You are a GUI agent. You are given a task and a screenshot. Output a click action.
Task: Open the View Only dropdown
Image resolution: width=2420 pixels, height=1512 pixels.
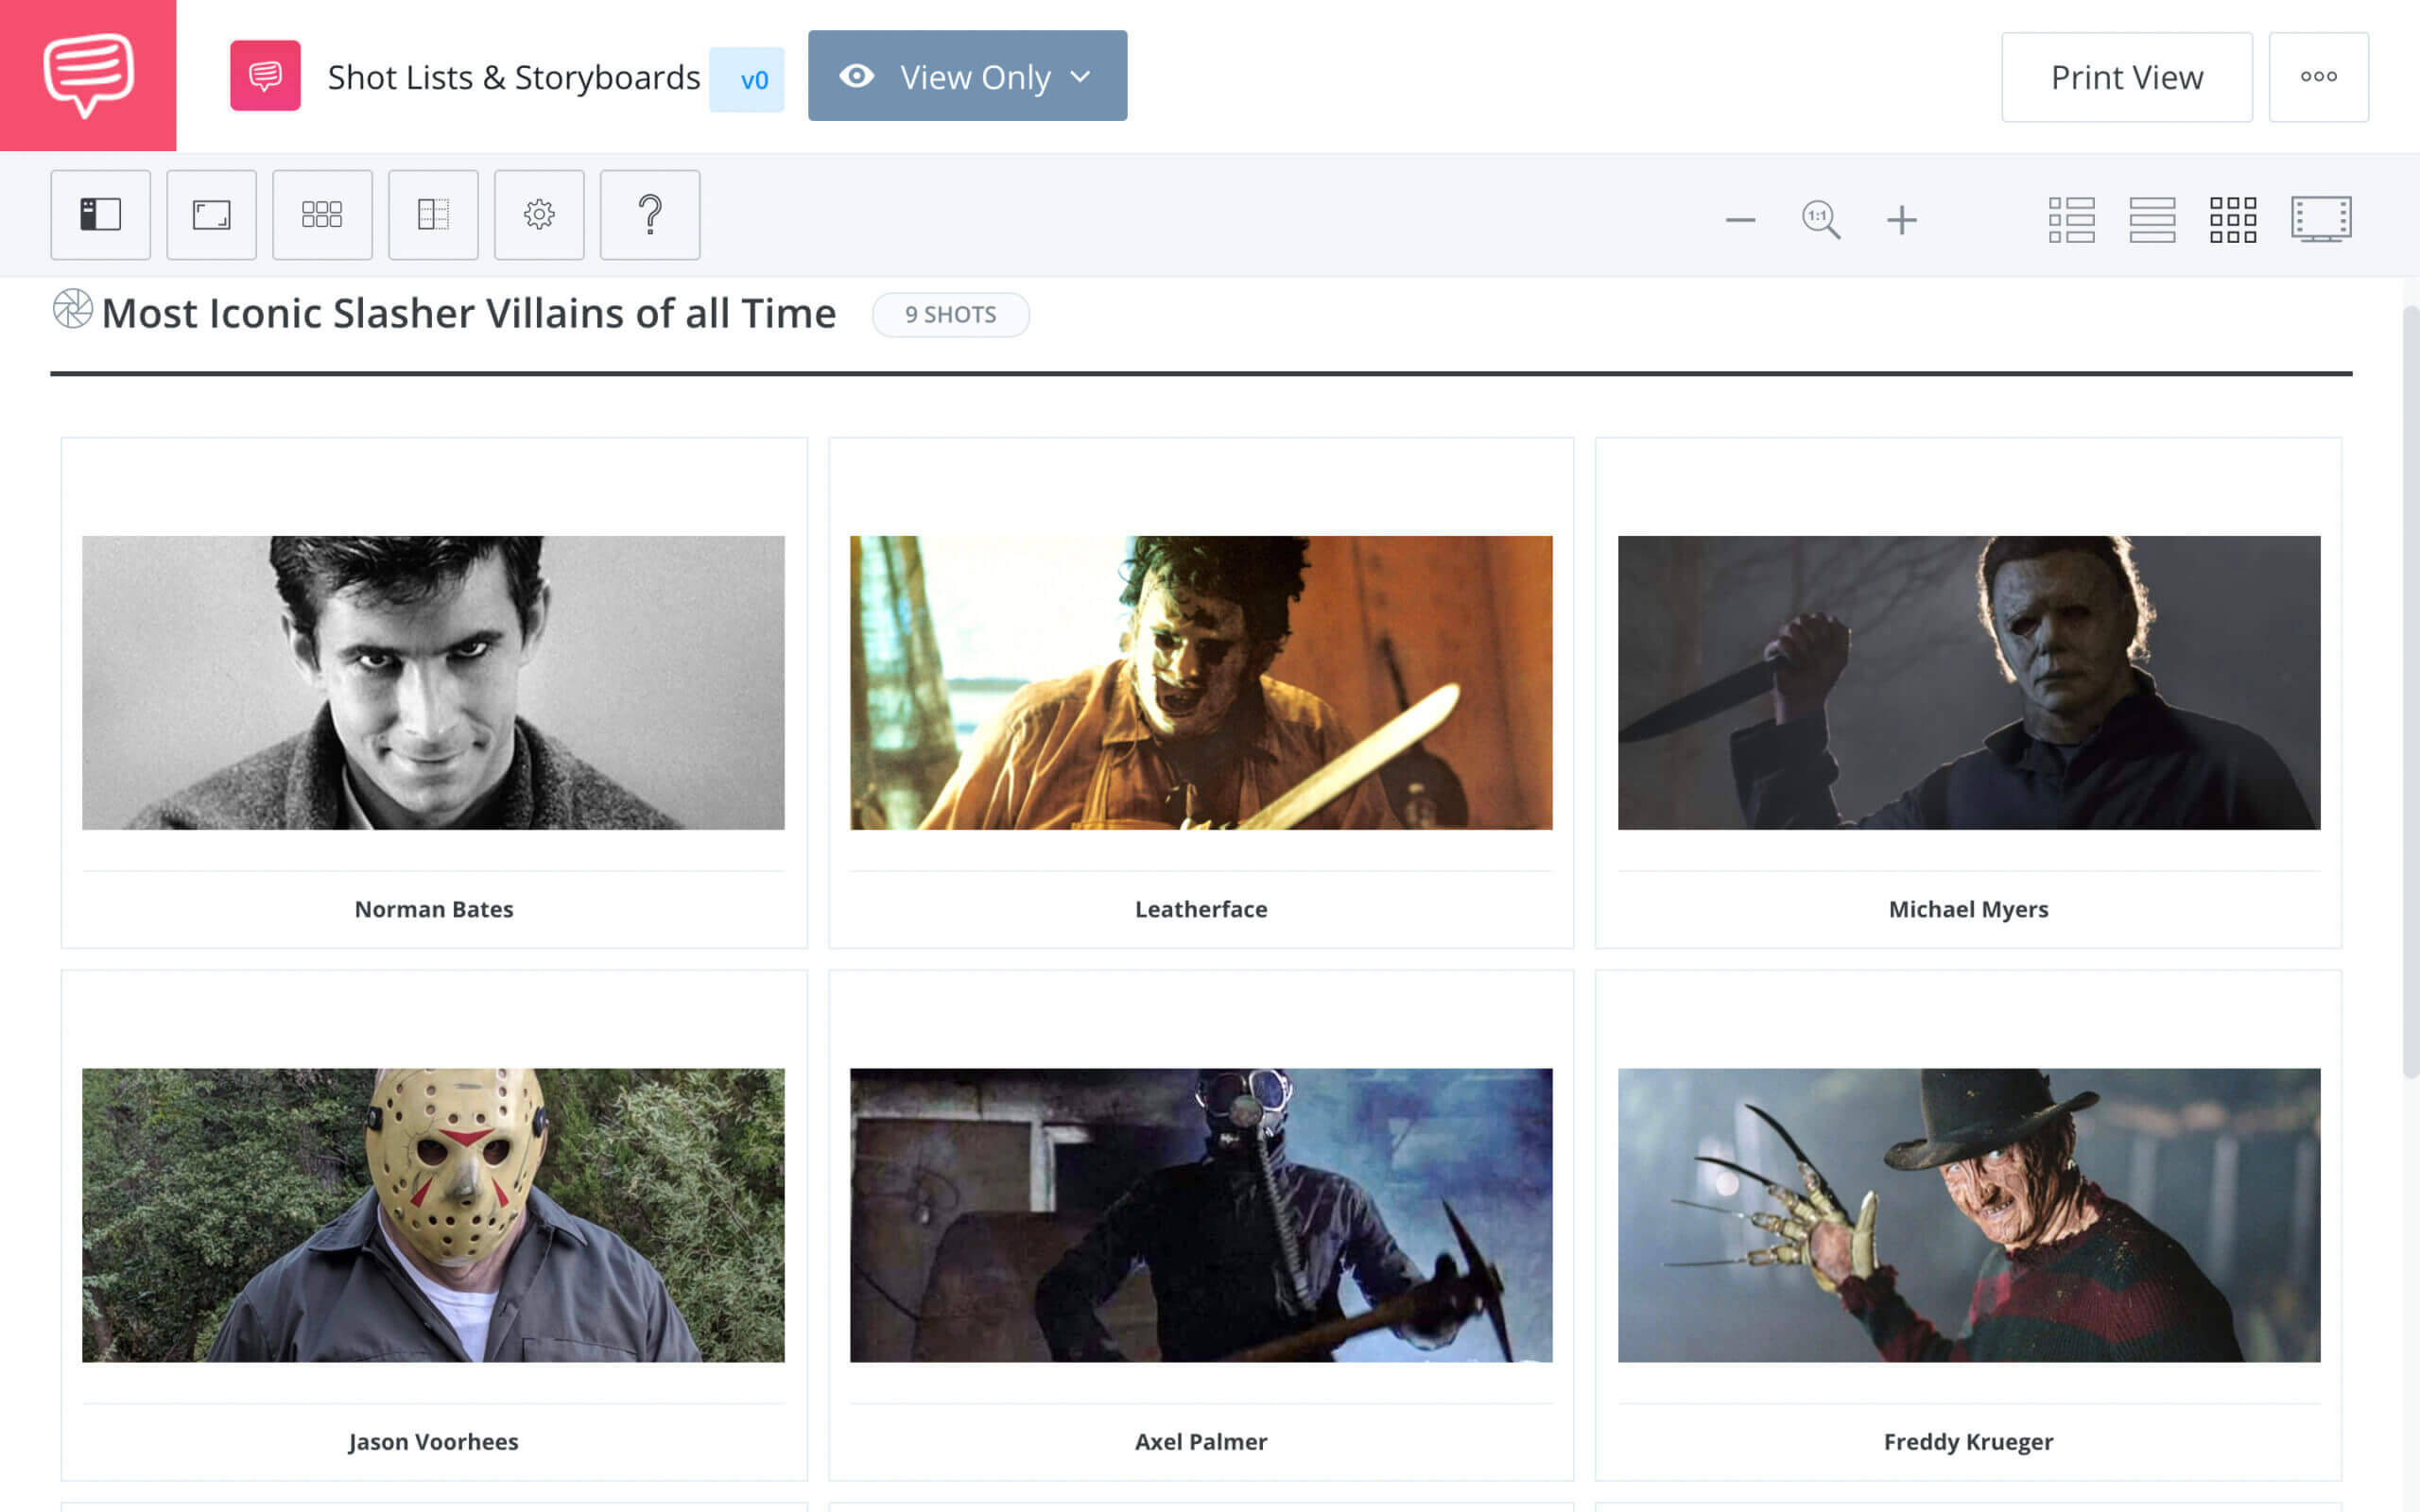967,76
